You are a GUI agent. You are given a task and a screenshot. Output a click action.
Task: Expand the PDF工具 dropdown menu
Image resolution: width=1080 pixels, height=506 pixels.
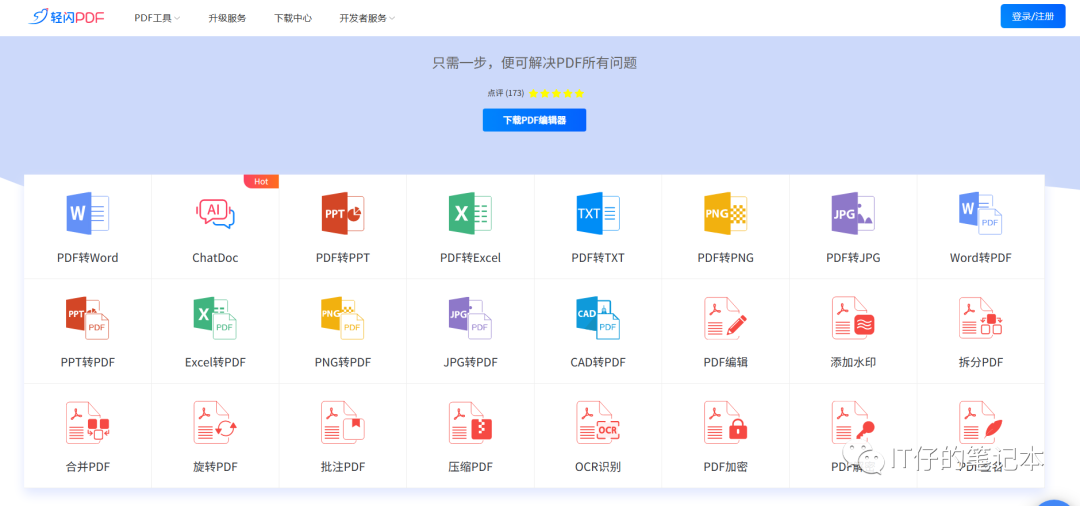(157, 18)
